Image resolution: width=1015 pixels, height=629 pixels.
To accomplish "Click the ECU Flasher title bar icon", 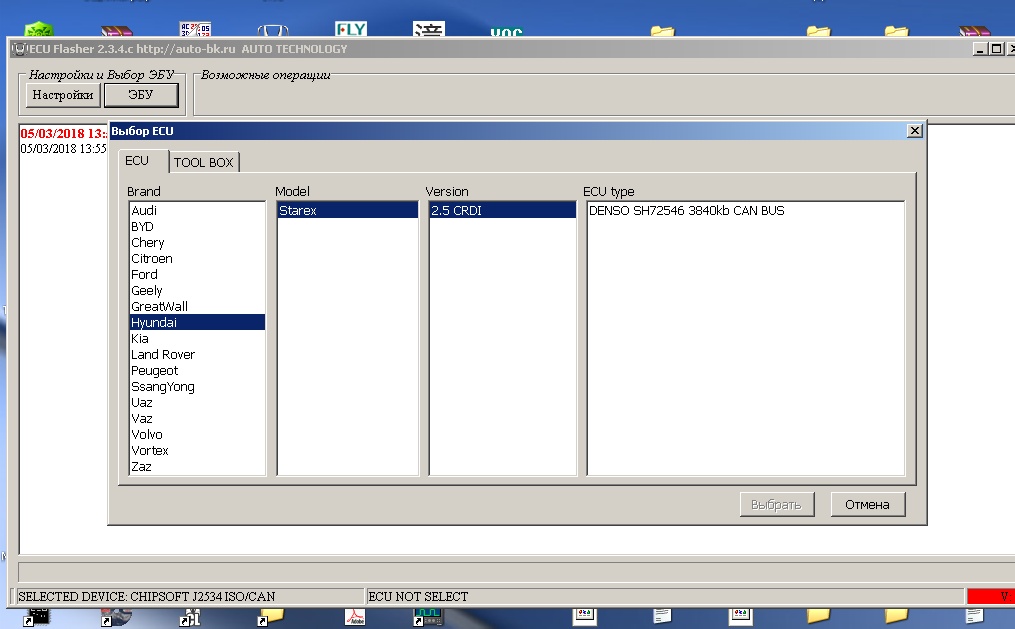I will pyautogui.click(x=19, y=49).
